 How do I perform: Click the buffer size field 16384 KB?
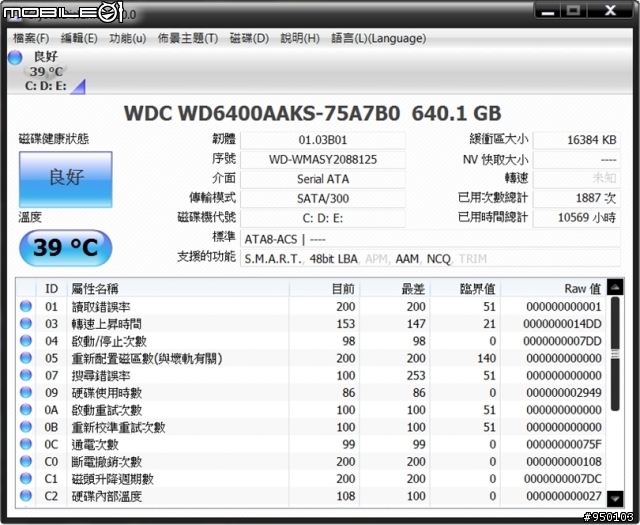pos(577,140)
